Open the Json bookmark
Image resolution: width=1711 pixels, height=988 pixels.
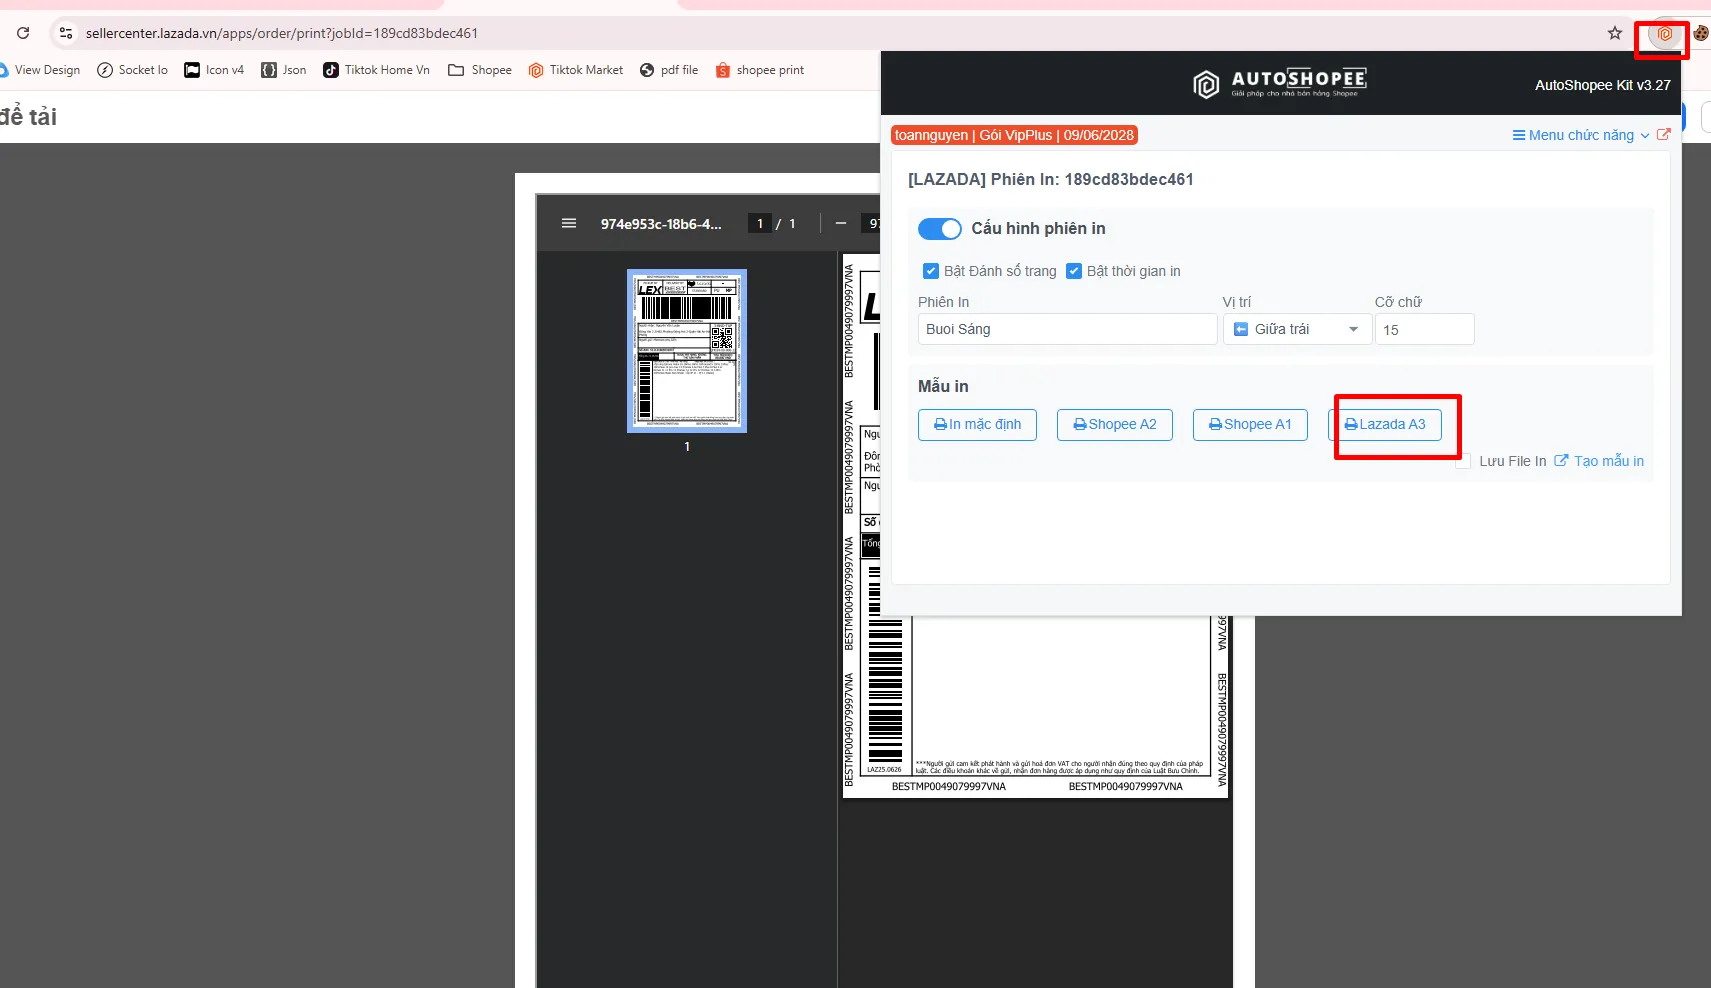coord(284,70)
